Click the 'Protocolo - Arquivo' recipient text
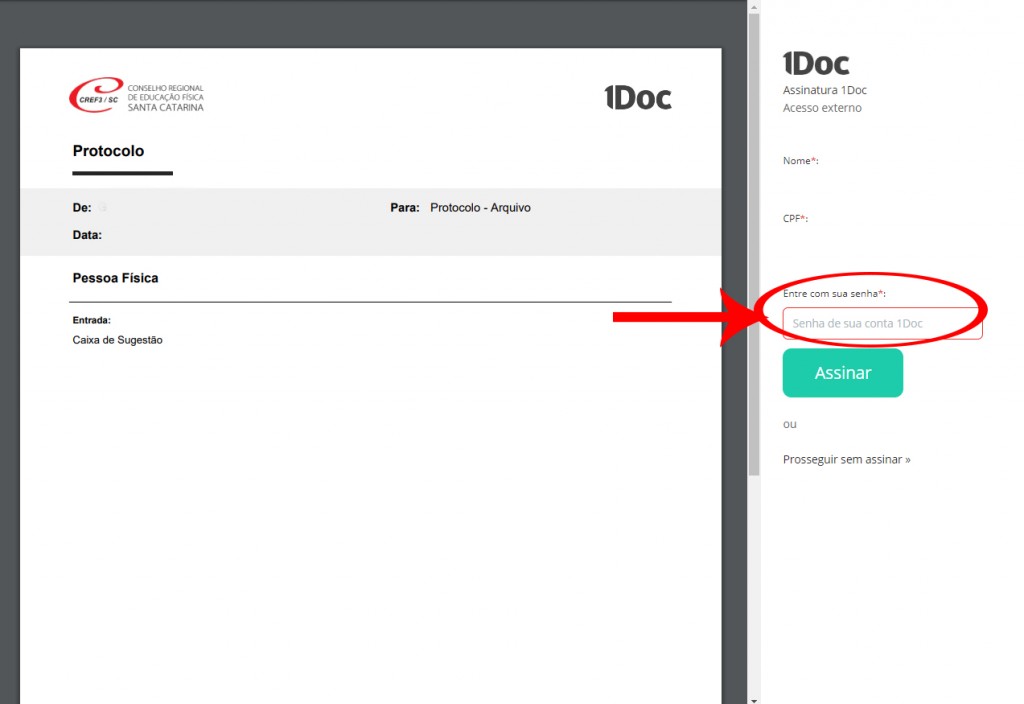Image resolution: width=1024 pixels, height=704 pixels. point(480,208)
